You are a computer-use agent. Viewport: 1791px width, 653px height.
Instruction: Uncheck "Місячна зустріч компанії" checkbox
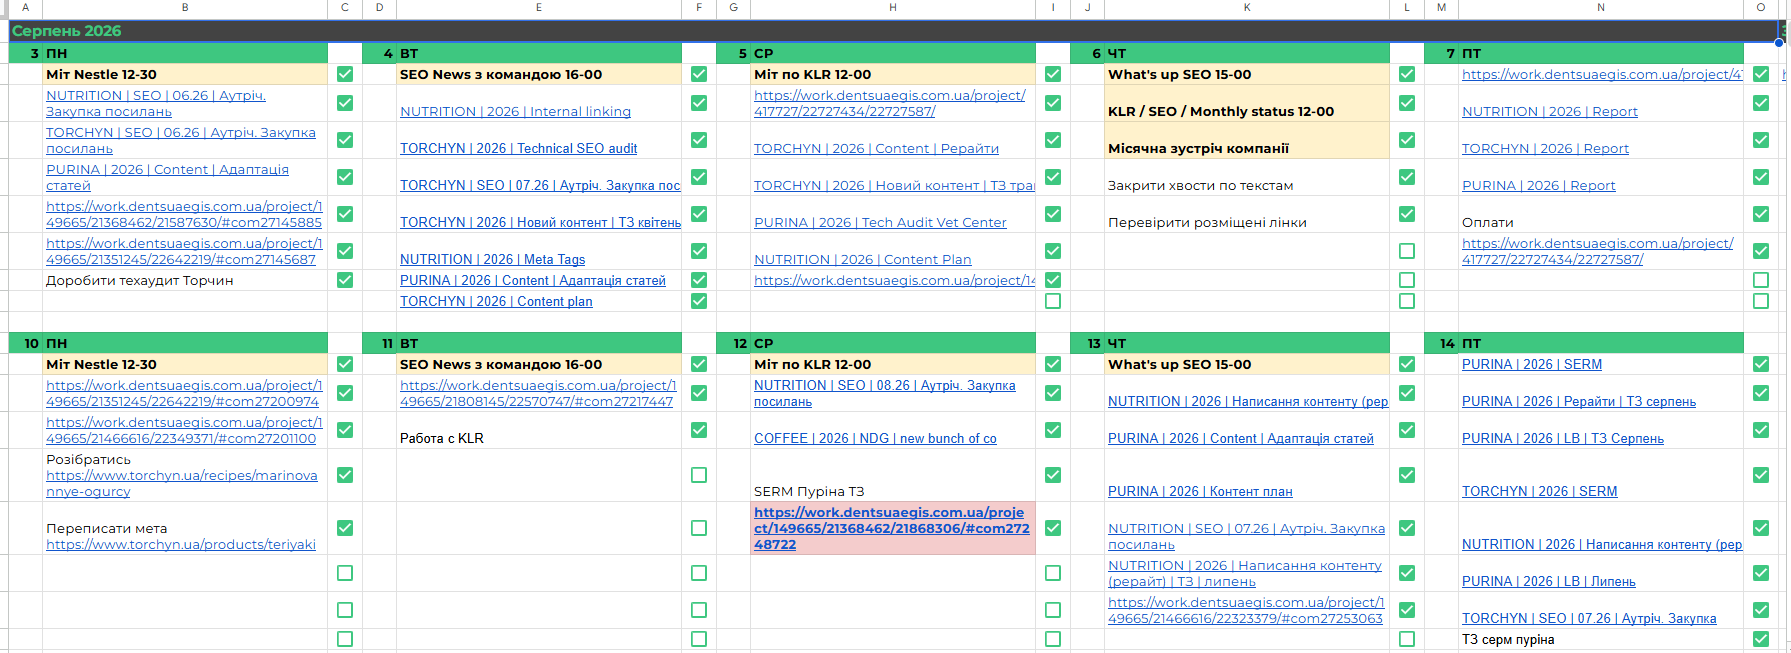pyautogui.click(x=1407, y=140)
